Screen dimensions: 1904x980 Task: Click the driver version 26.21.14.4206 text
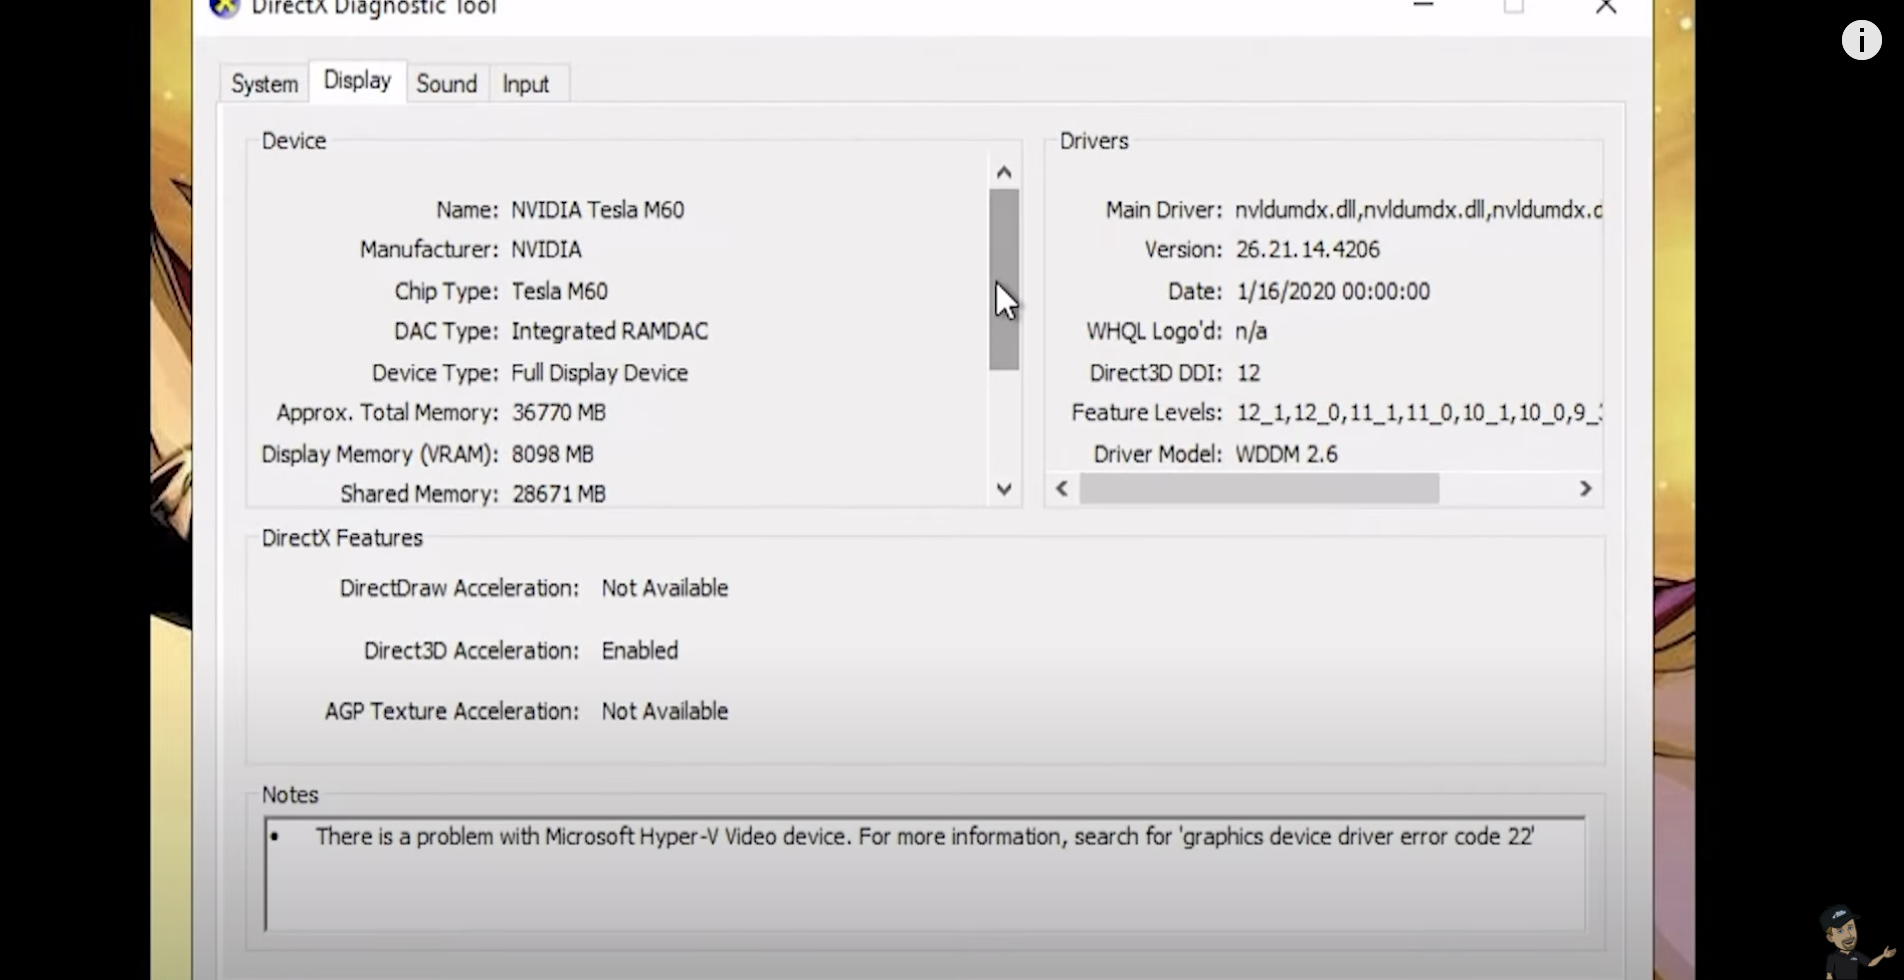coord(1307,250)
